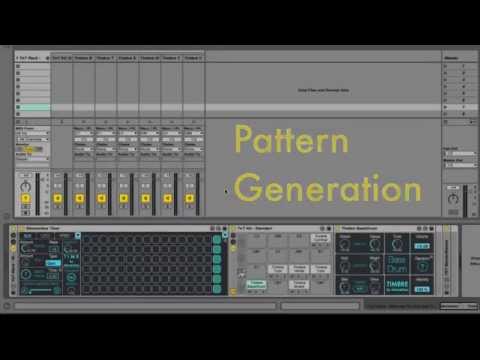Screen dimensions: 480x360
Task: Launch the highlighted teal clip slot
Action: [x=34, y=107]
